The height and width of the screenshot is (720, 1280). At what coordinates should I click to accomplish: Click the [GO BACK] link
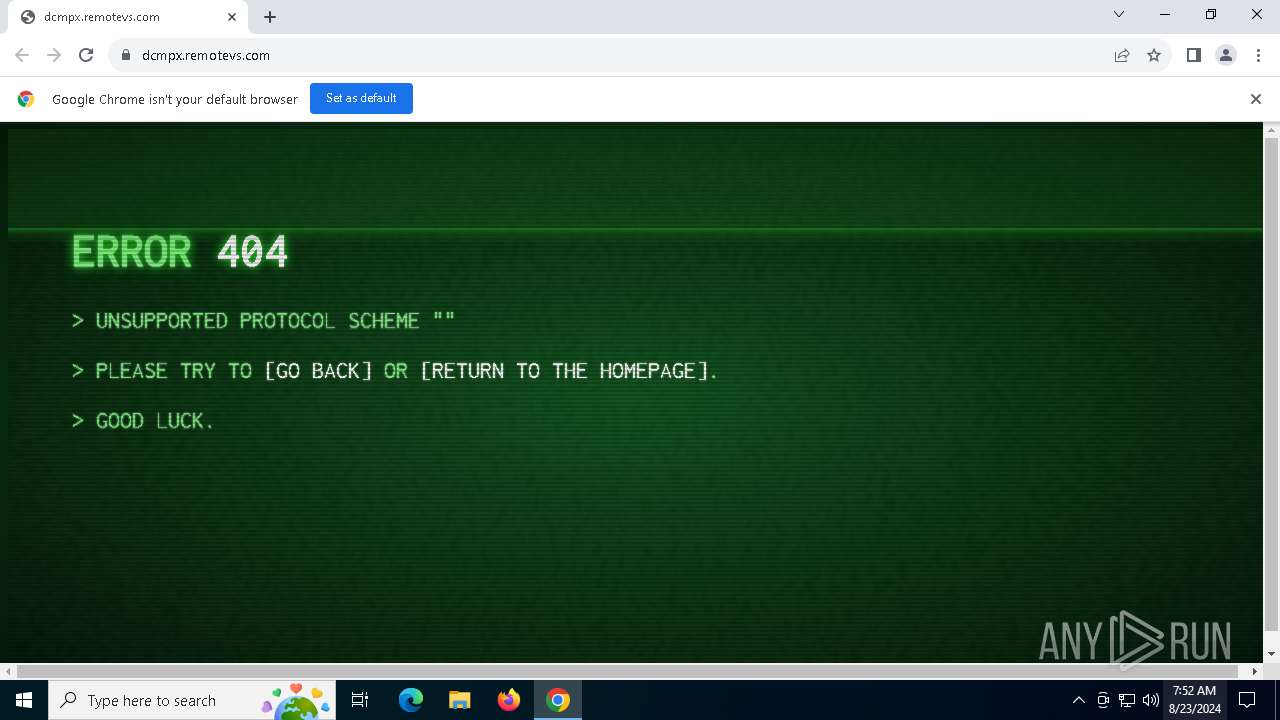click(319, 371)
